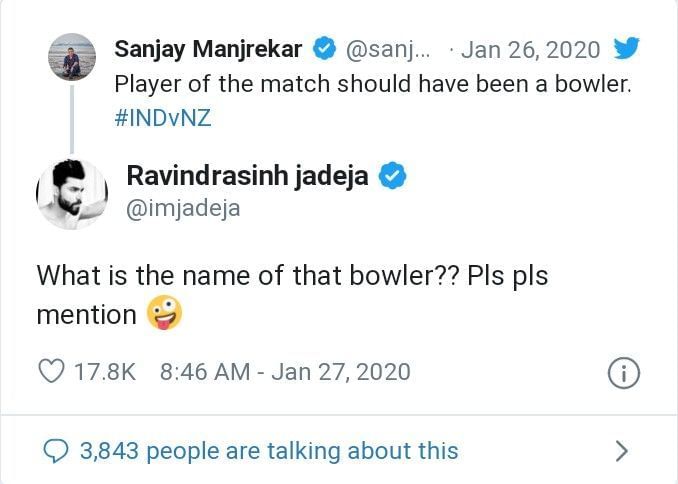Open Sanjay Manjrekar's profile picture
Image resolution: width=678 pixels, height=484 pixels.
coord(72,57)
